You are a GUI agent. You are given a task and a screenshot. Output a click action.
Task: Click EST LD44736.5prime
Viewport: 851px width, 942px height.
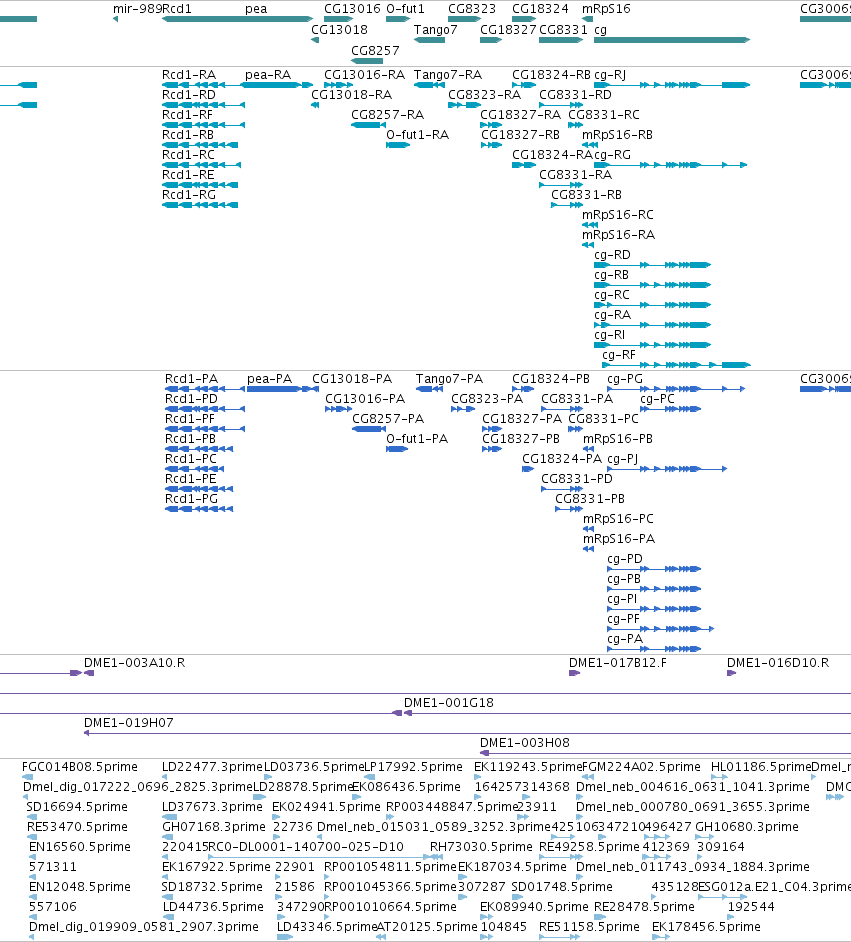pos(213,907)
